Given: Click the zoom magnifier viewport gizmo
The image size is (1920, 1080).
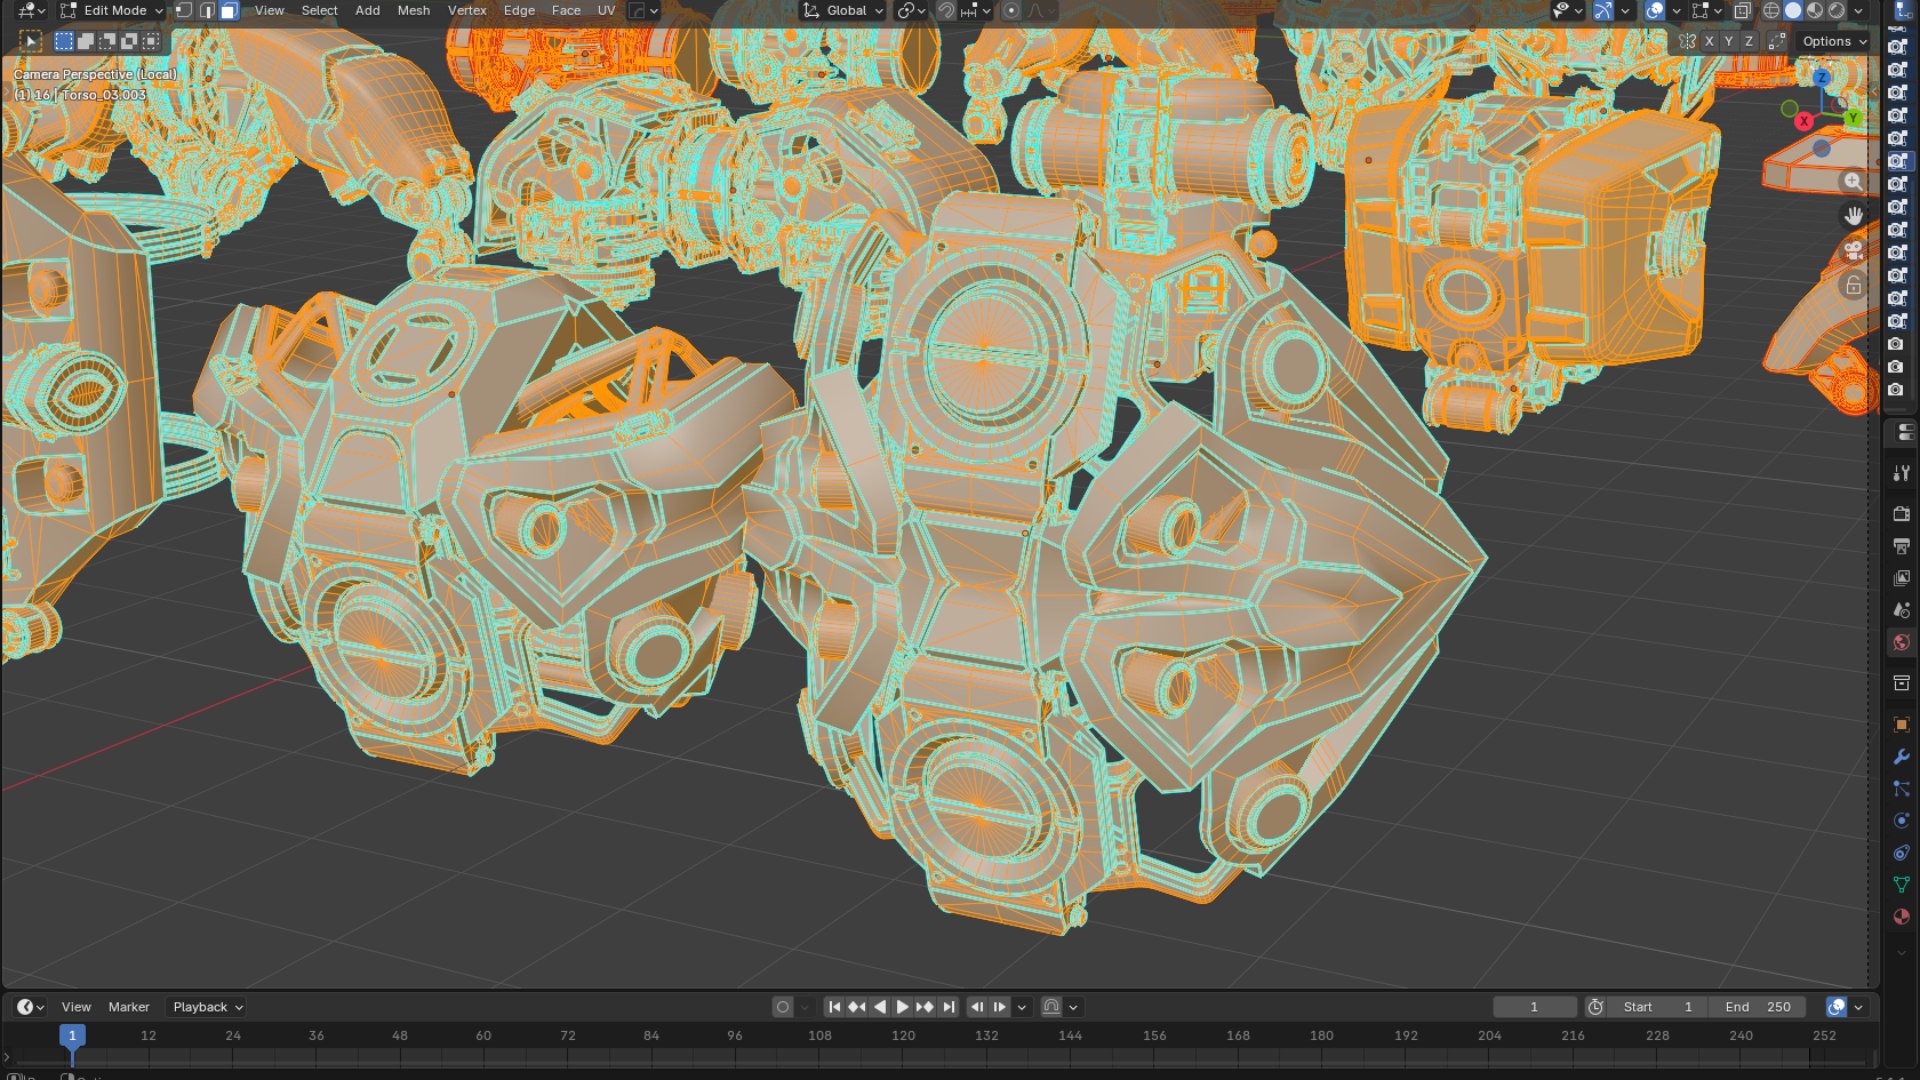Looking at the screenshot, I should pyautogui.click(x=1853, y=181).
